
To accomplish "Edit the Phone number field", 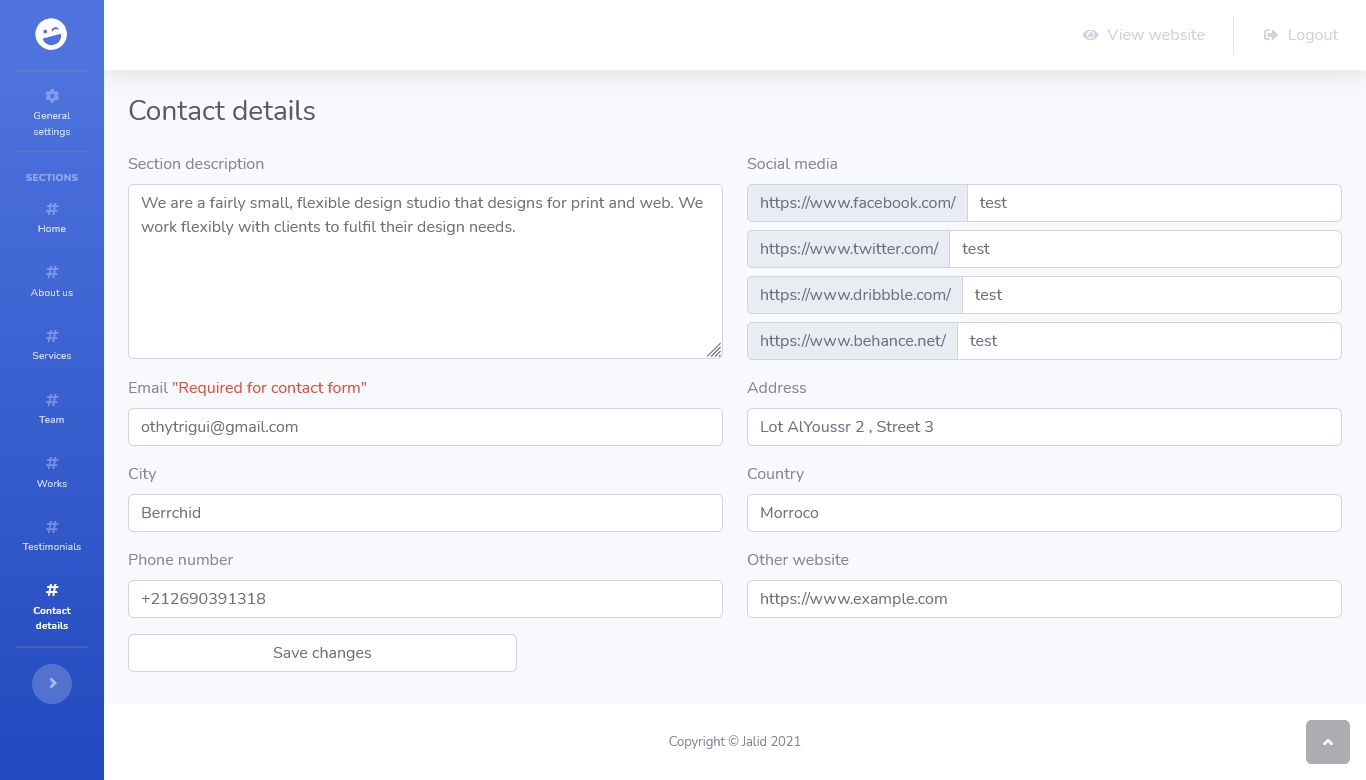I will (425, 599).
